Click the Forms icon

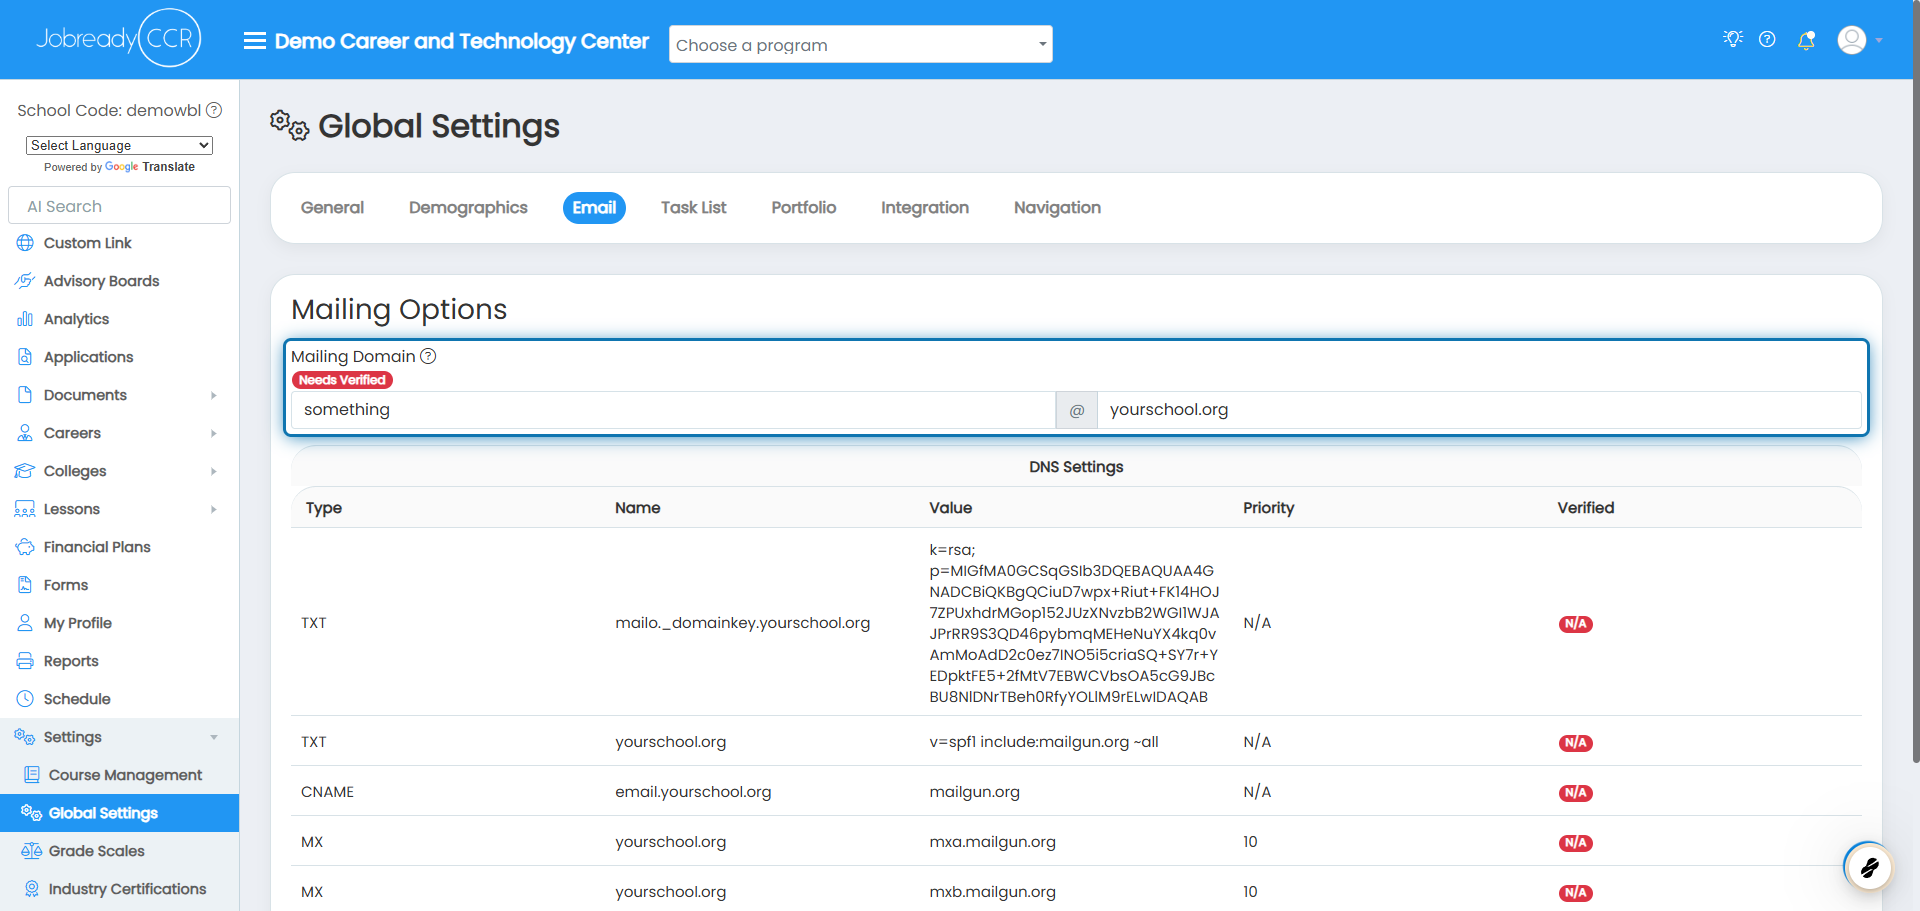25,585
